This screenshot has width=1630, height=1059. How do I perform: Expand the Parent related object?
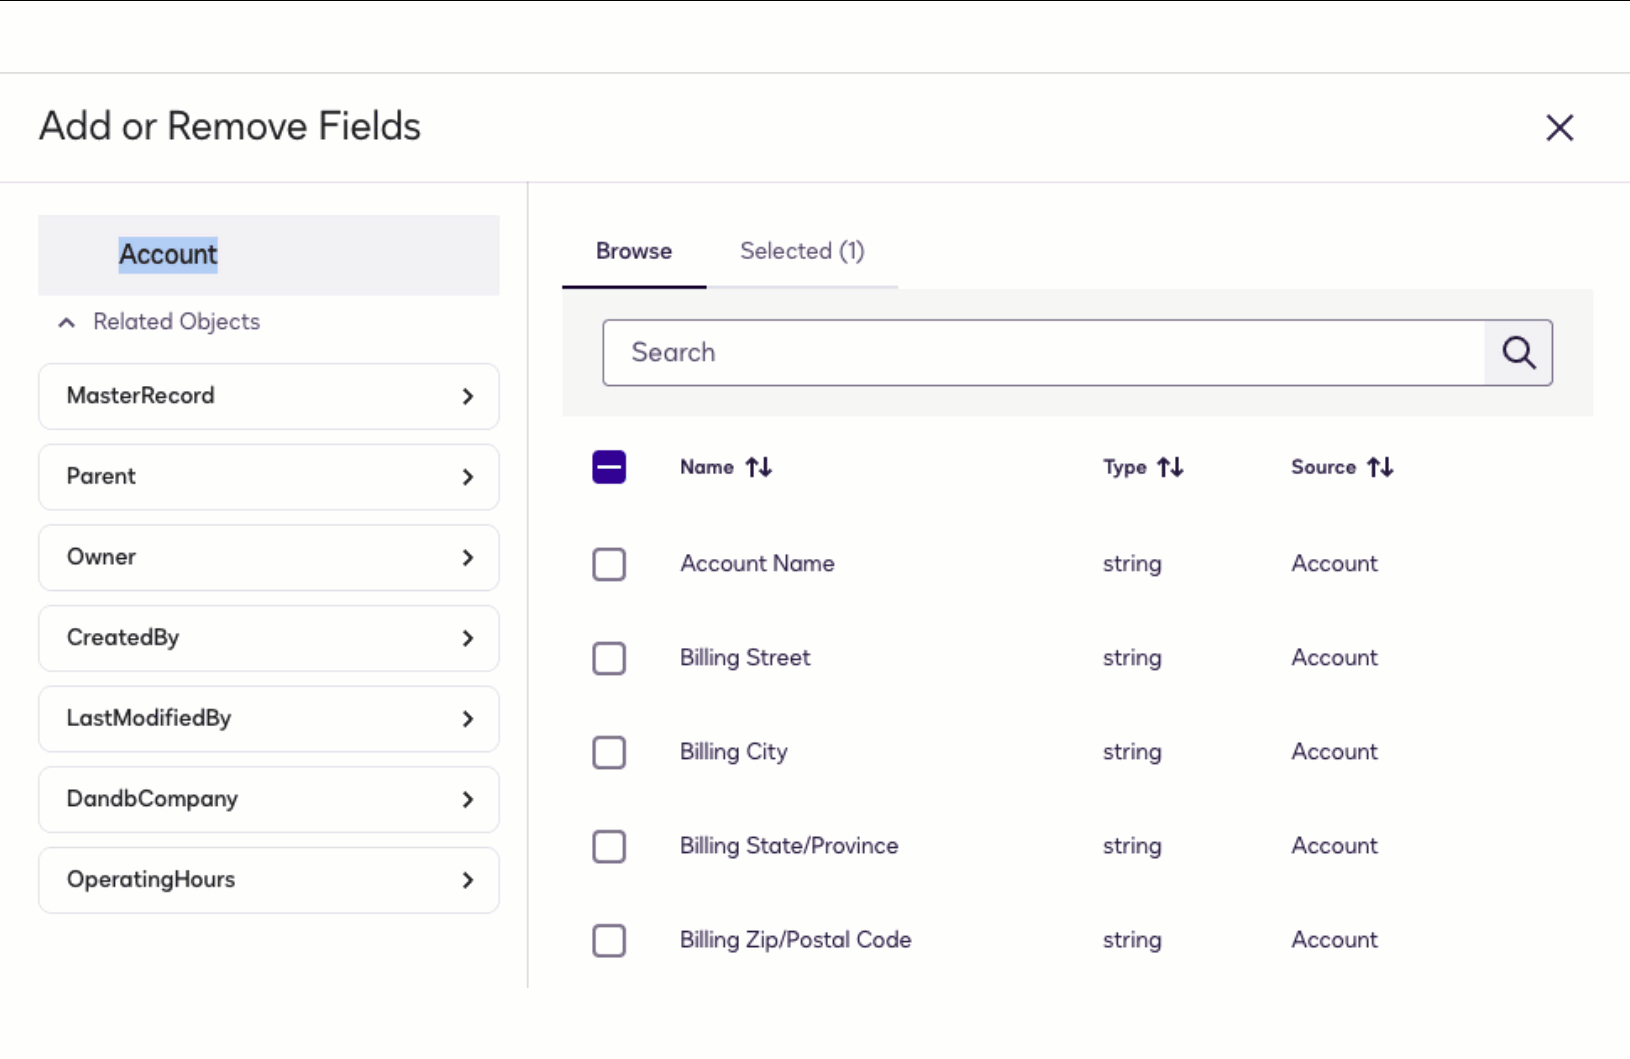tap(268, 477)
